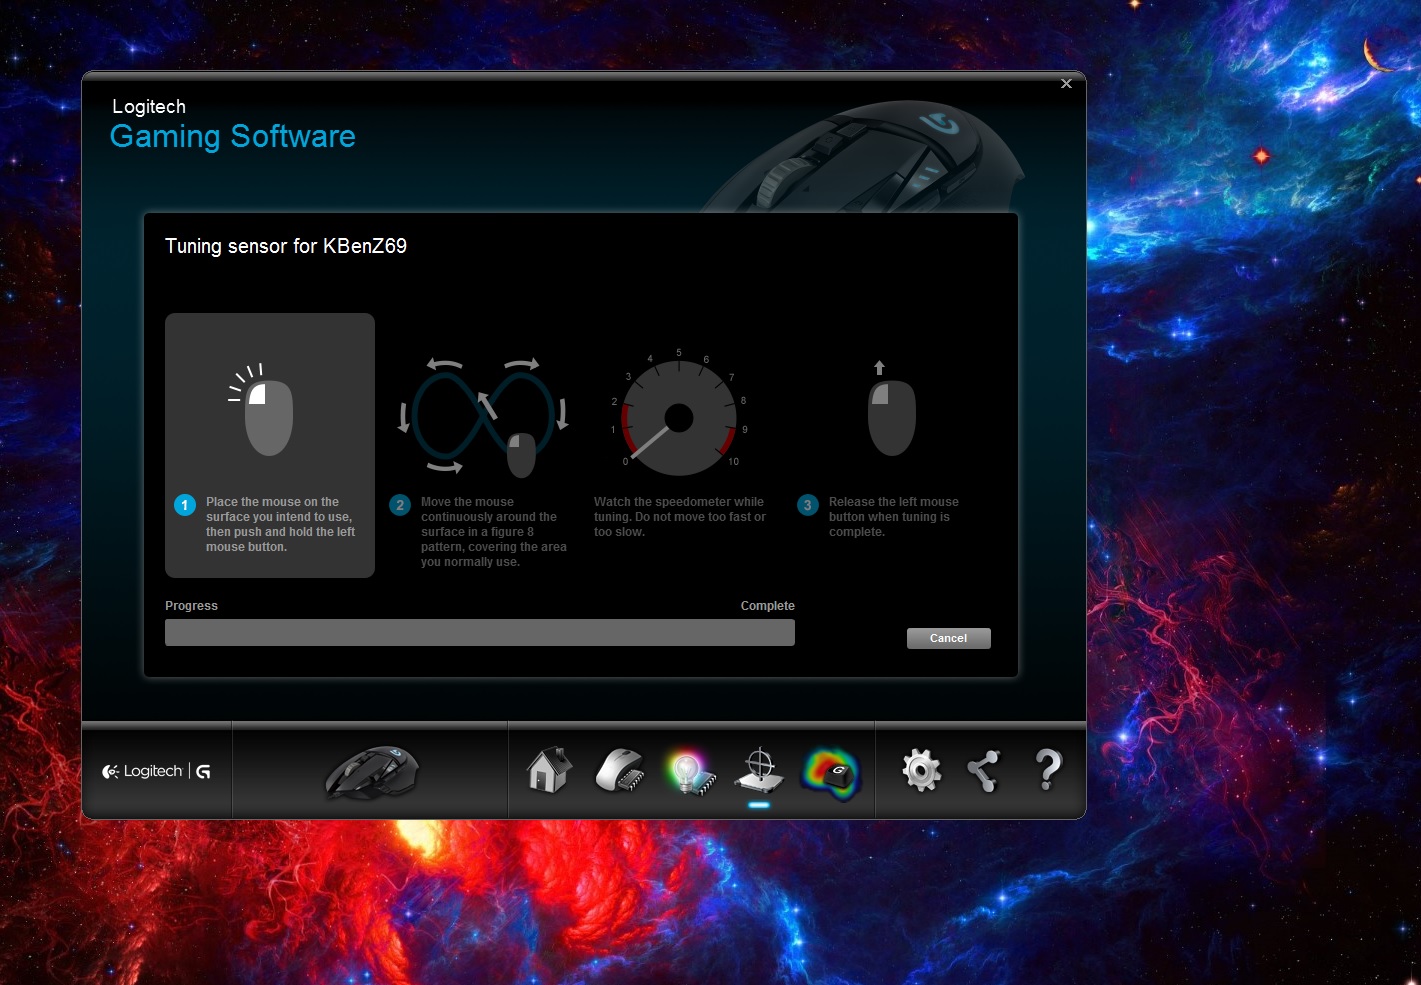Click the step 1 mouse click illustration
The height and width of the screenshot is (985, 1421).
coord(262,409)
